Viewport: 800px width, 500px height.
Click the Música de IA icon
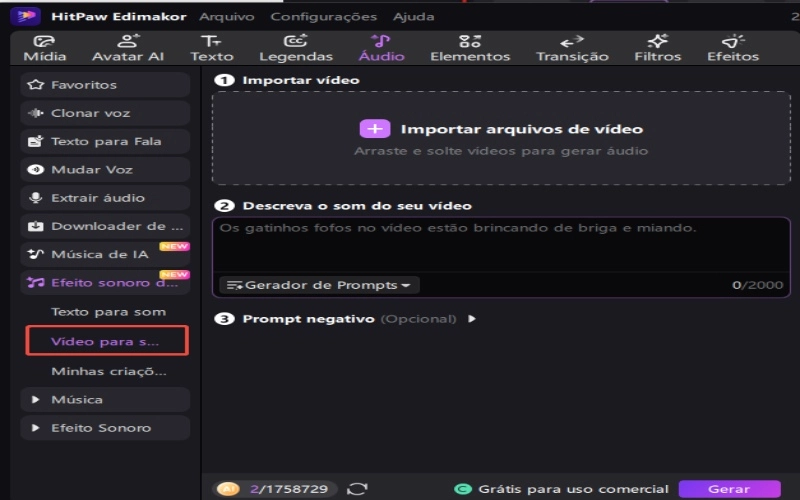click(35, 254)
